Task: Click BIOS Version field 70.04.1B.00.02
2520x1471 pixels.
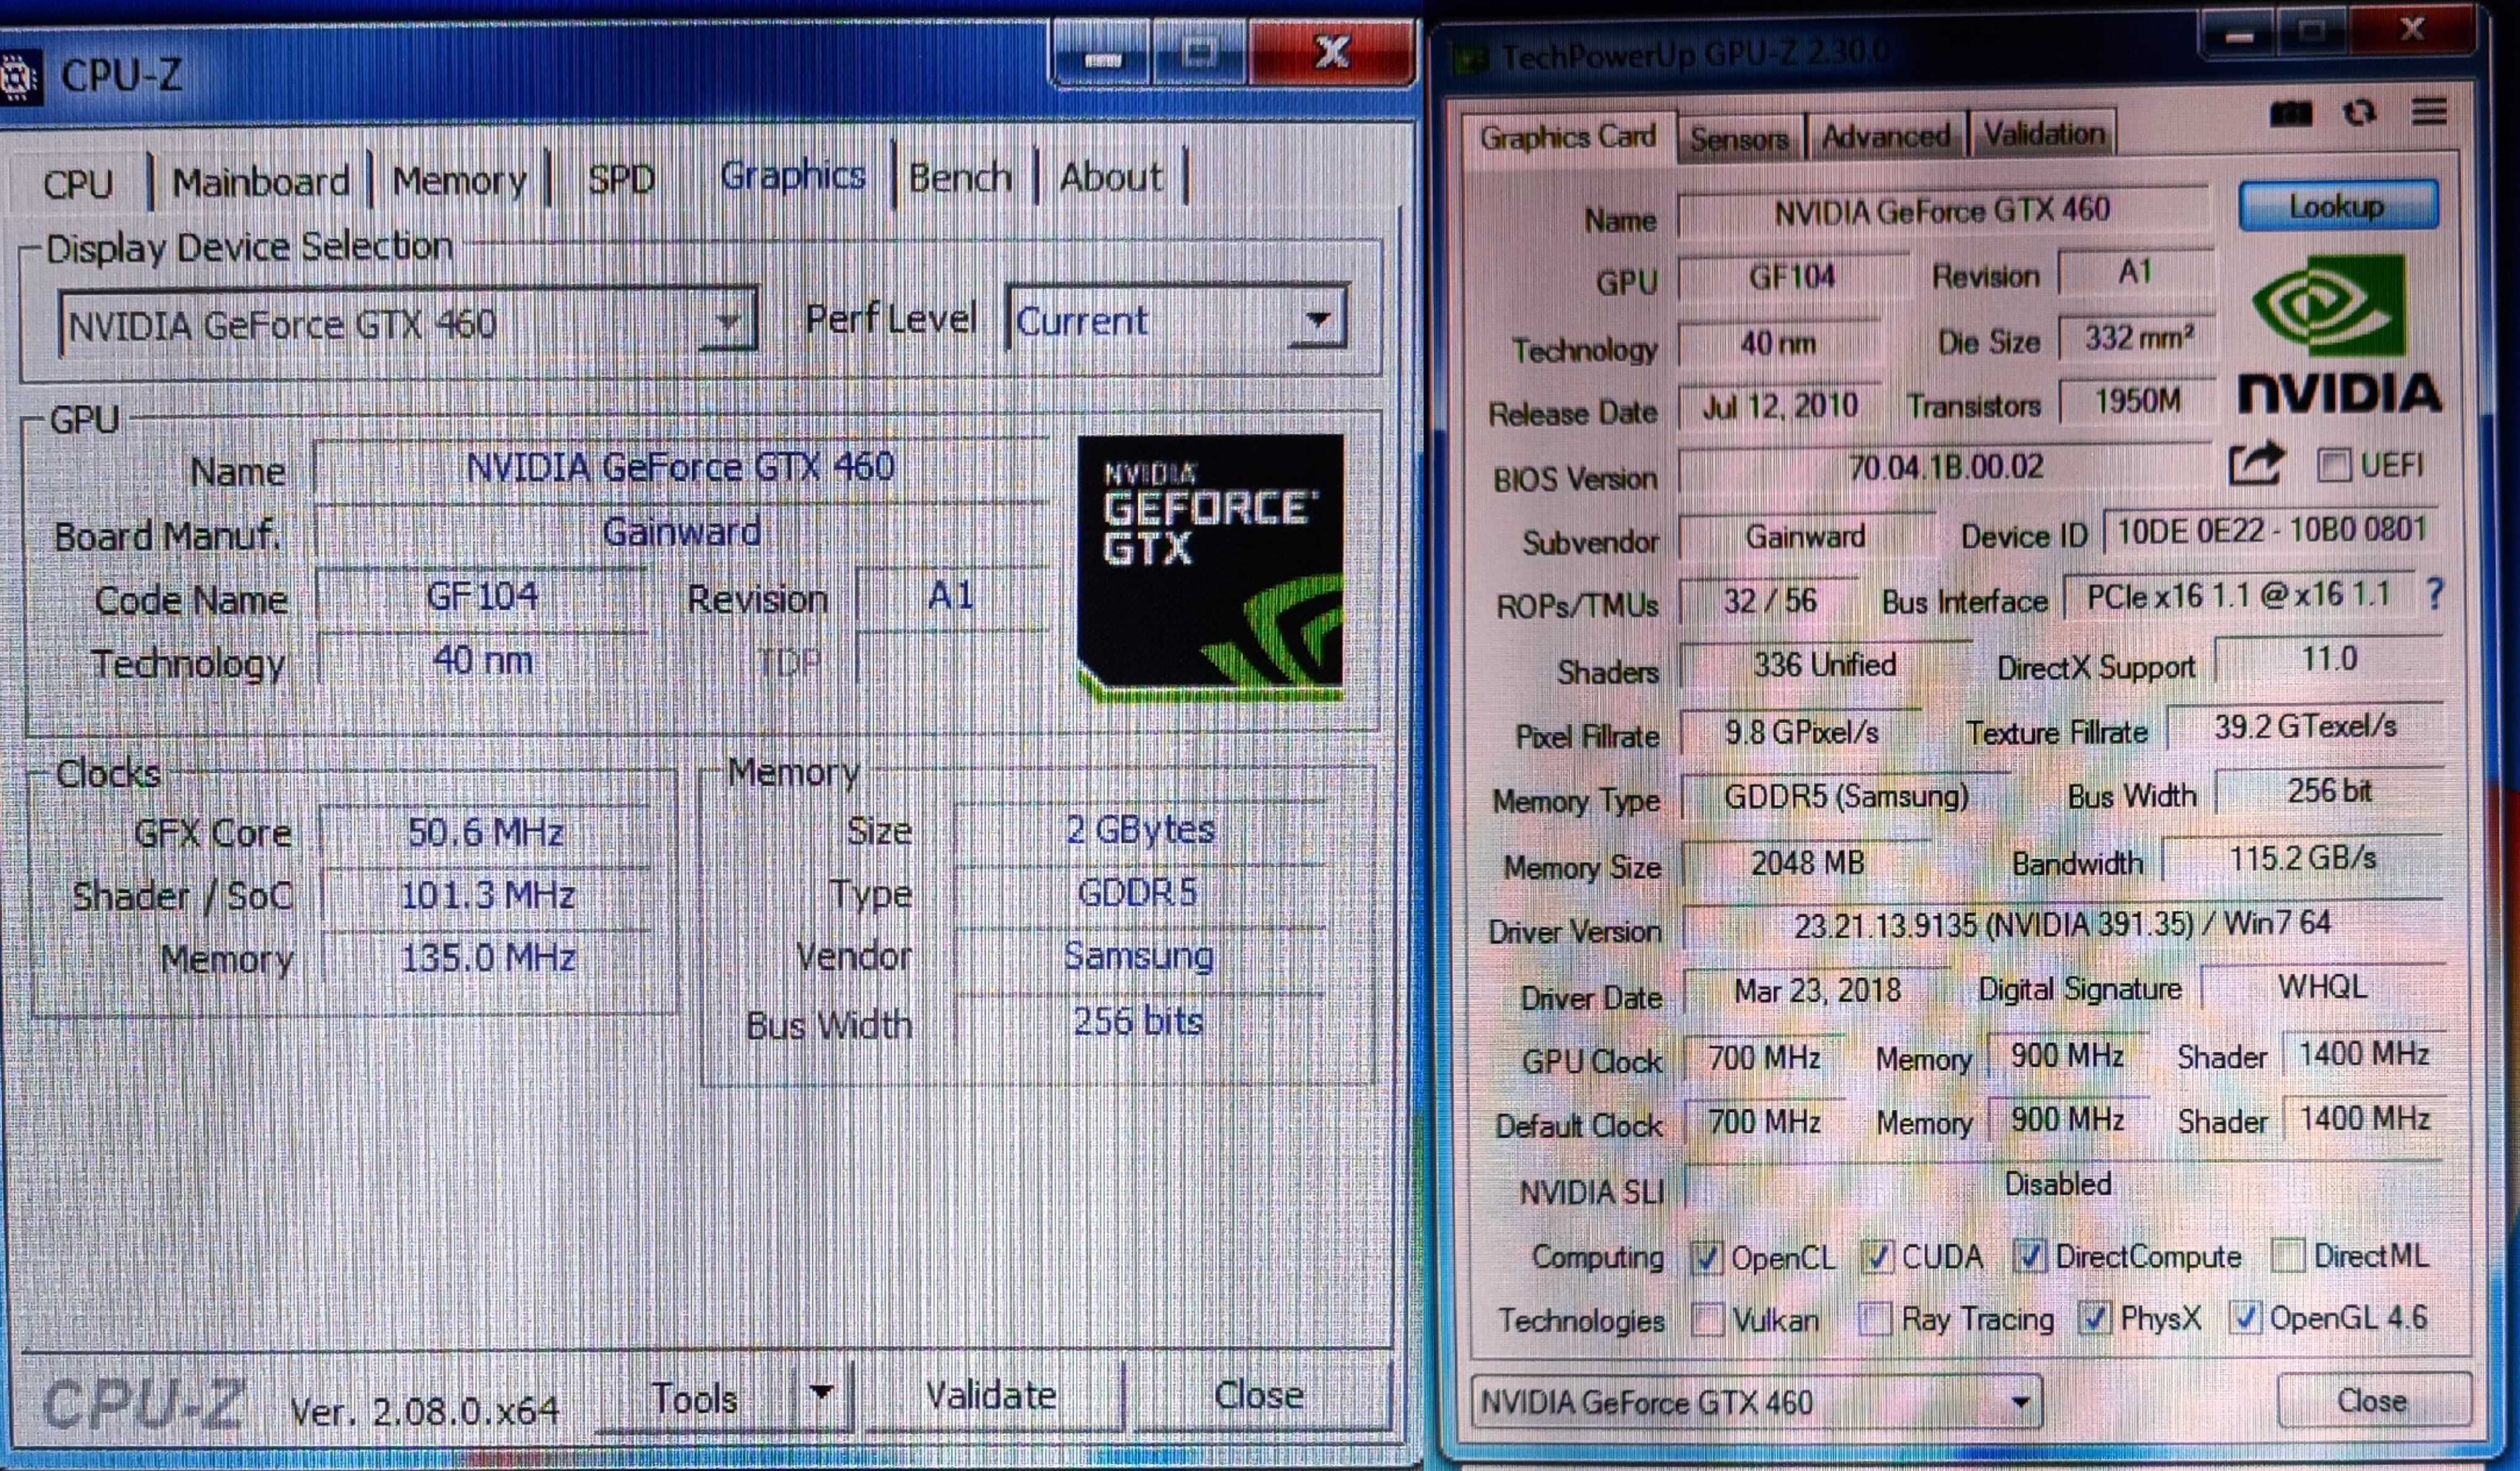Action: pyautogui.click(x=1945, y=467)
